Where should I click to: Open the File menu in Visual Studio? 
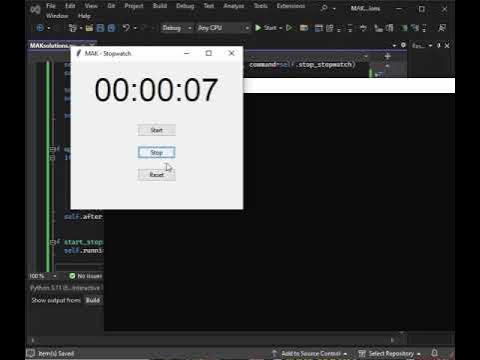coord(51,6)
